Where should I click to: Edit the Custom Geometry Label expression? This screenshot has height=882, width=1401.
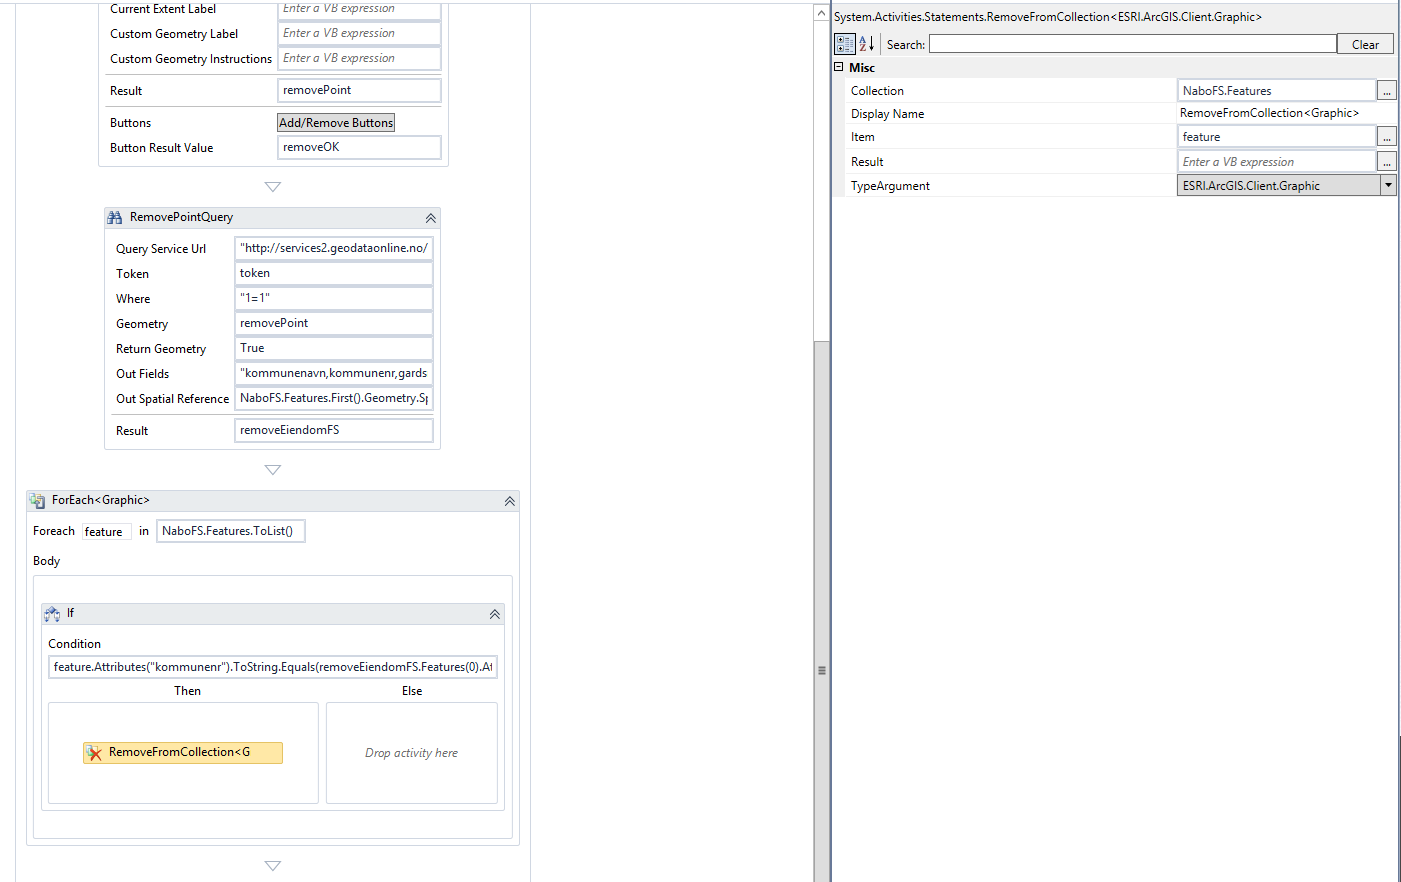pos(359,33)
